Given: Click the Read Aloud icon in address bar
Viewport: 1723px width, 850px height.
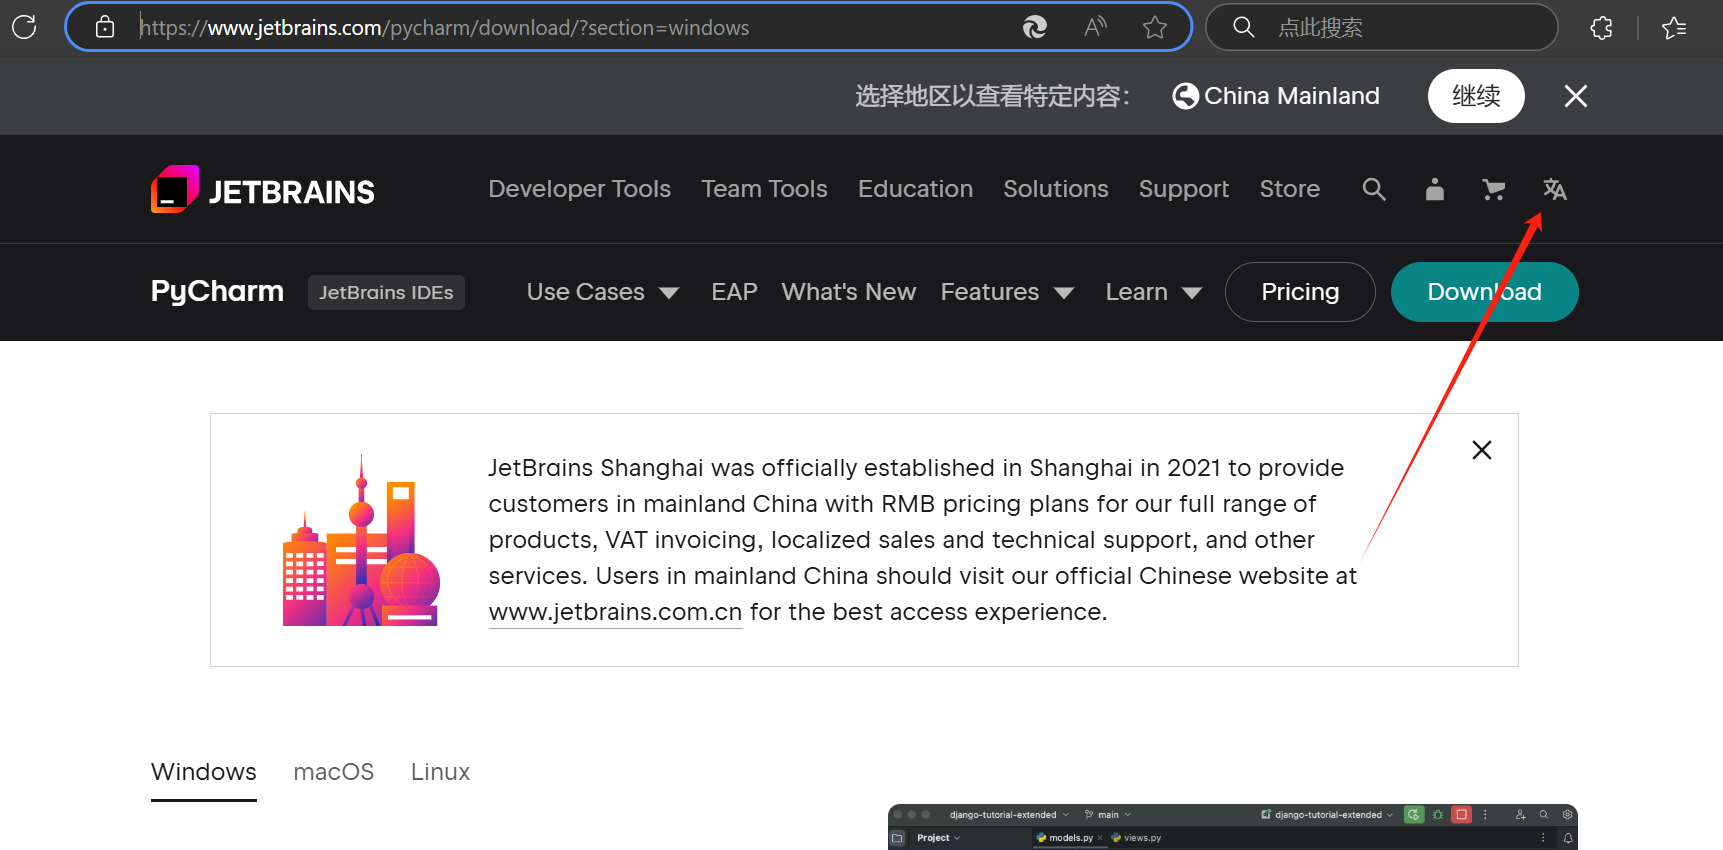Looking at the screenshot, I should pos(1095,27).
